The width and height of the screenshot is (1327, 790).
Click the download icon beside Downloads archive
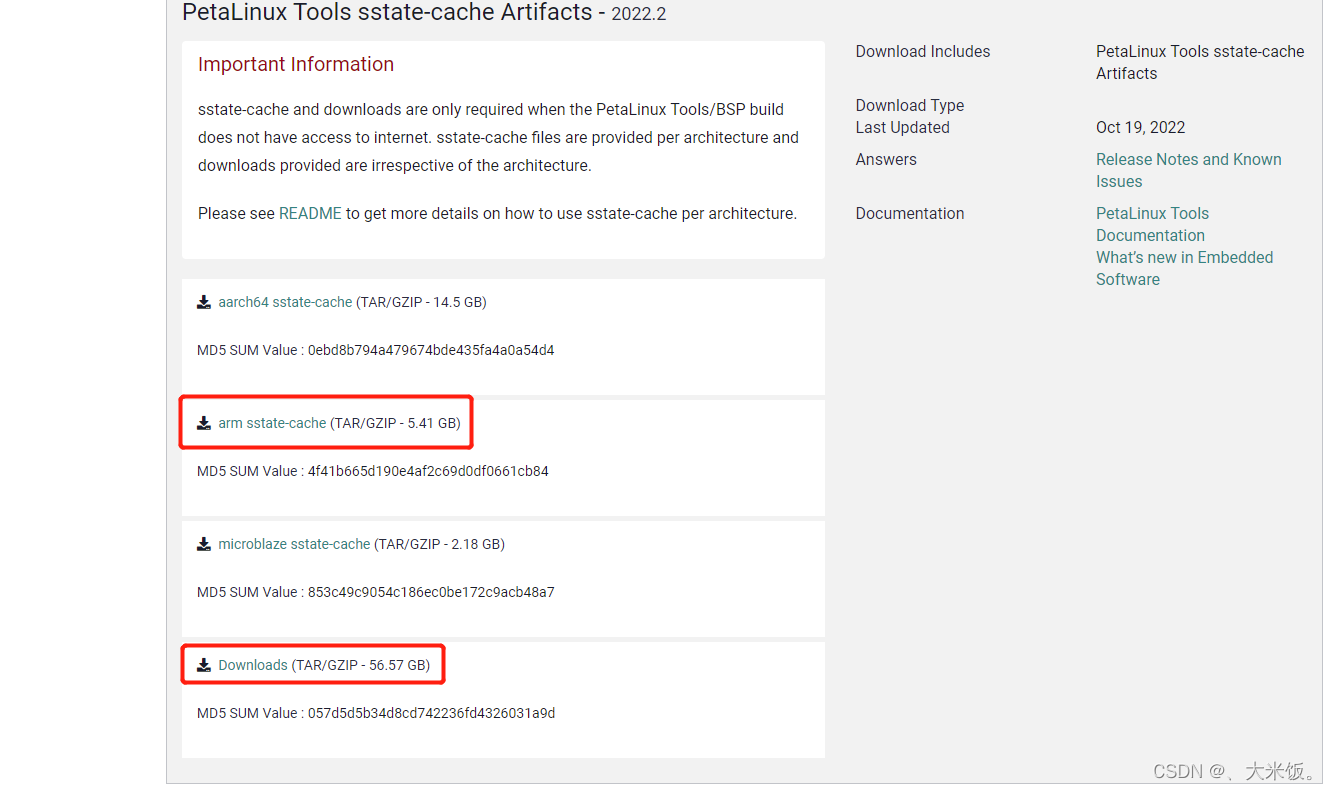[204, 664]
